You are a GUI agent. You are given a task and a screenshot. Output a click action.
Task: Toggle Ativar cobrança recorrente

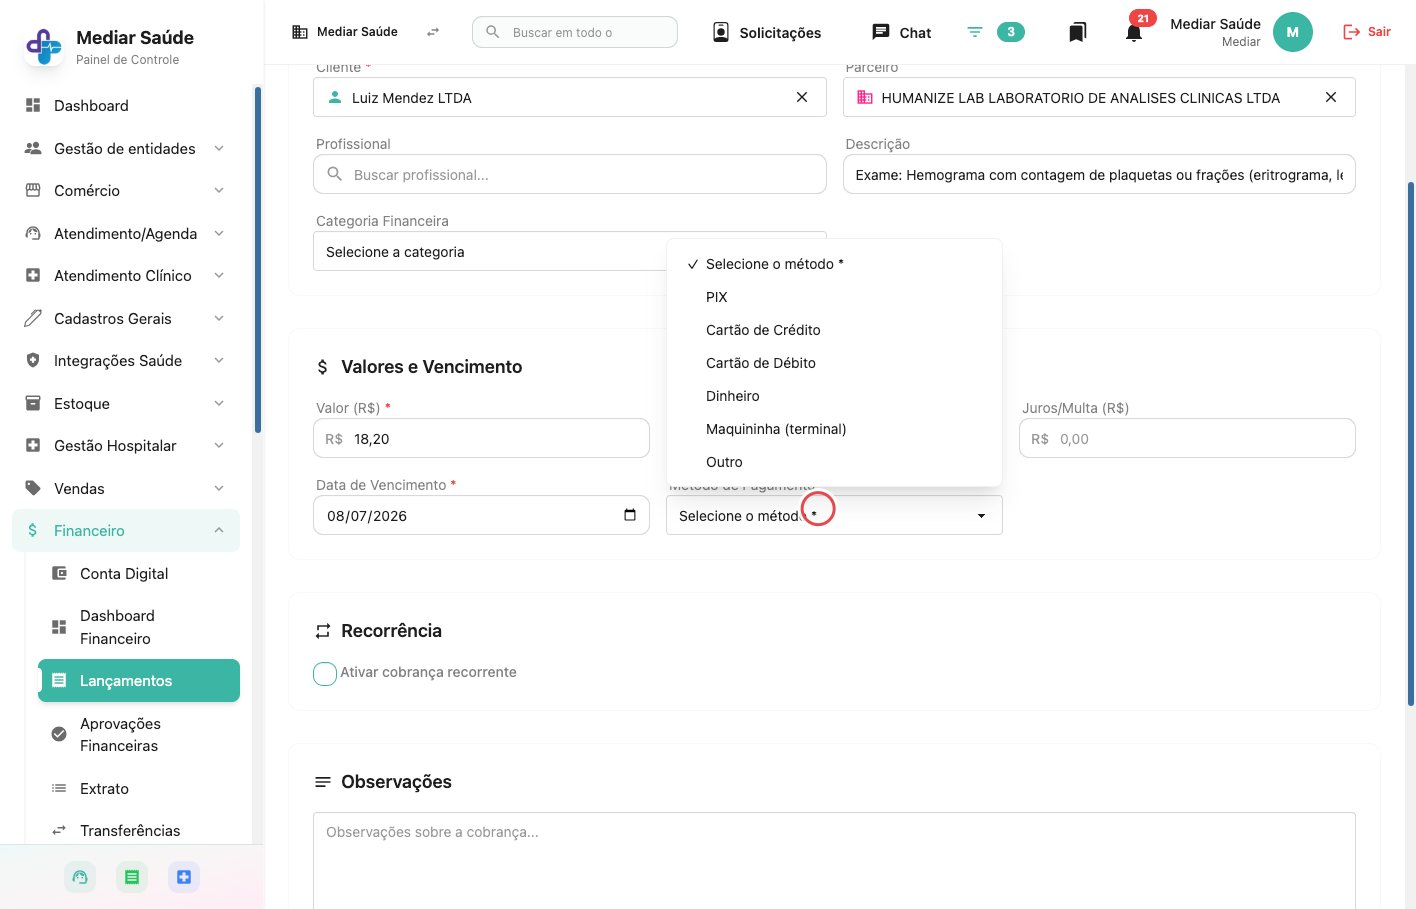point(325,673)
